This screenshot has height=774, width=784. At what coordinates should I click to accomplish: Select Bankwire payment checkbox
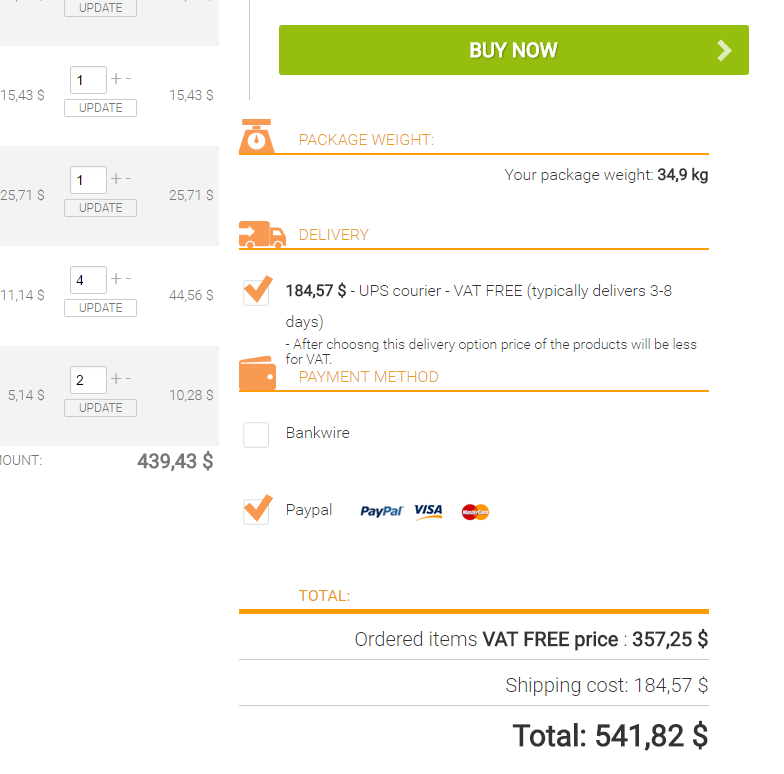(x=257, y=434)
